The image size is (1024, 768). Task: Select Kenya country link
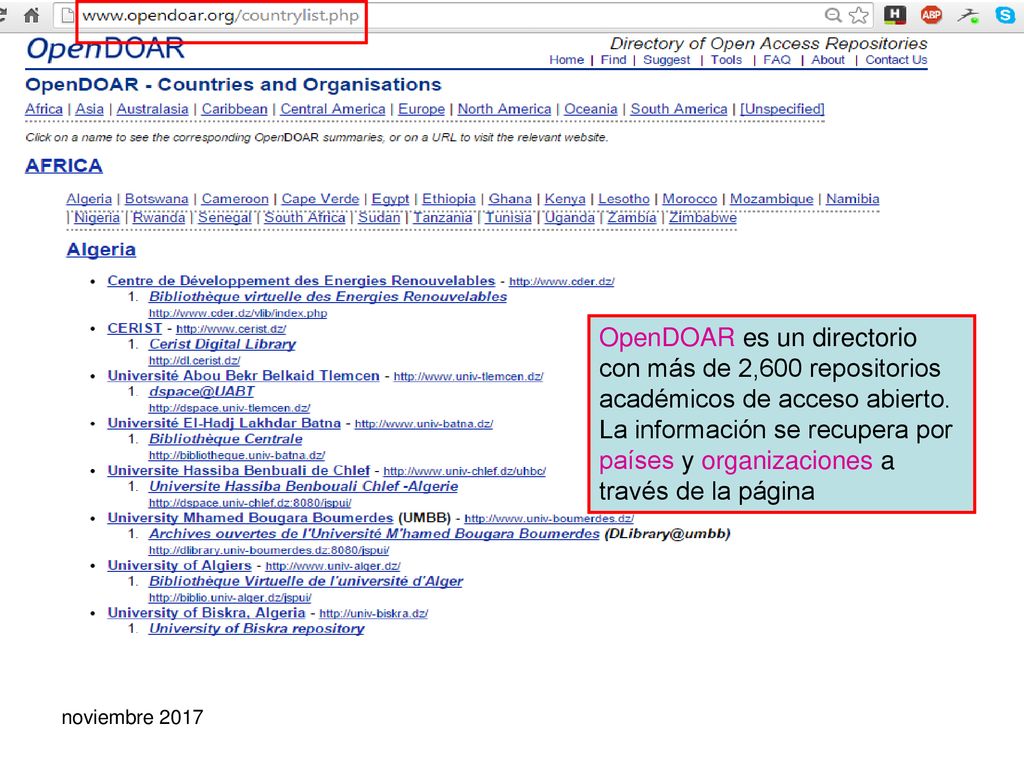pyautogui.click(x=565, y=199)
